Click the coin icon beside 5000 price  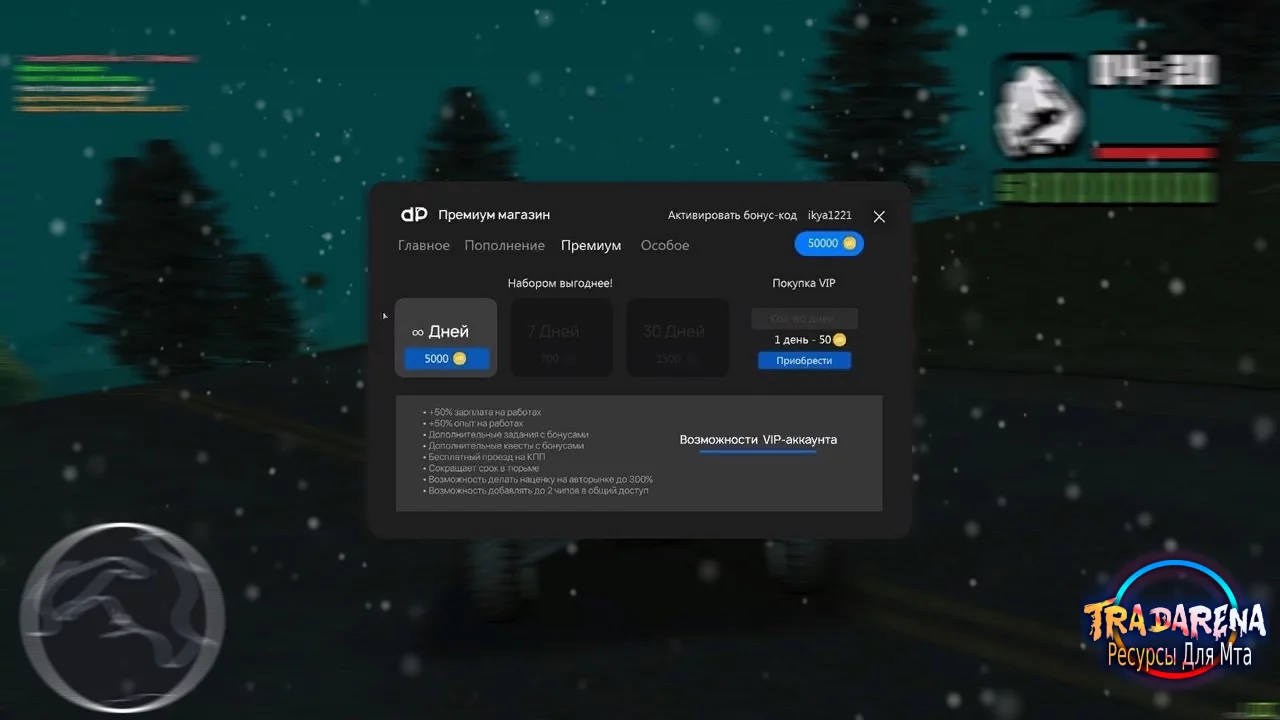pyautogui.click(x=460, y=358)
